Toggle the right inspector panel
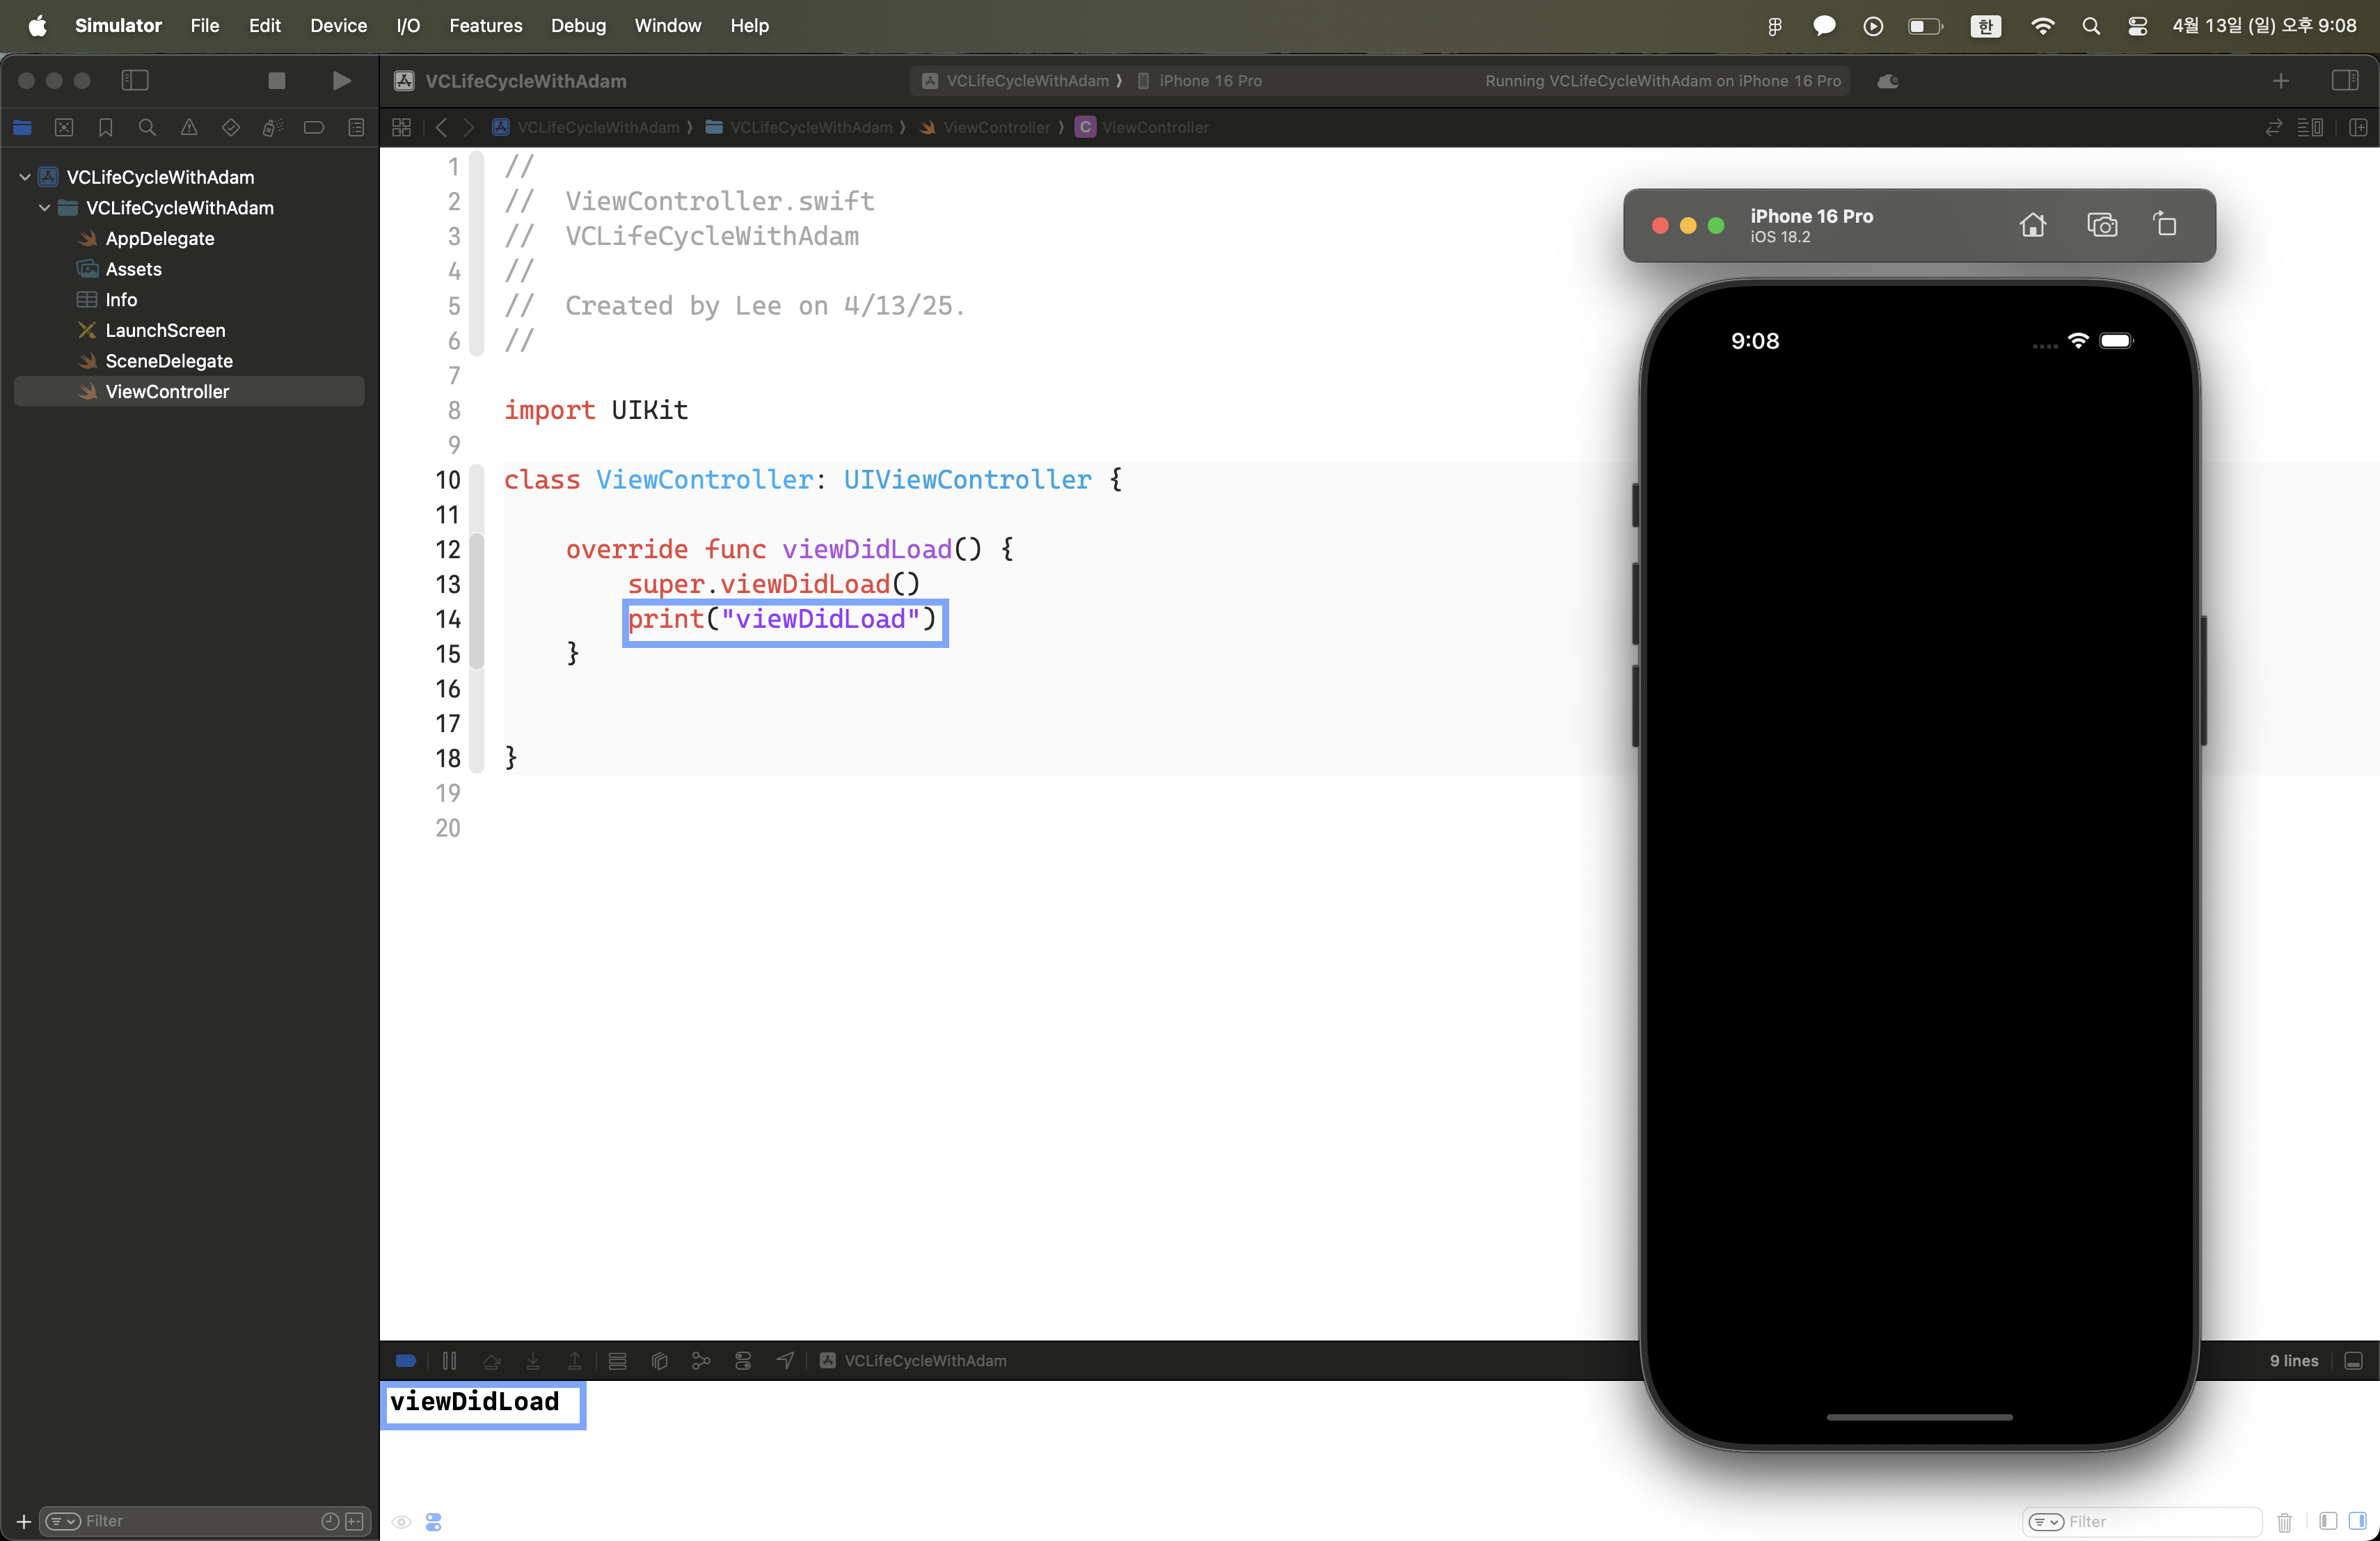Image resolution: width=2380 pixels, height=1541 pixels. point(2344,81)
